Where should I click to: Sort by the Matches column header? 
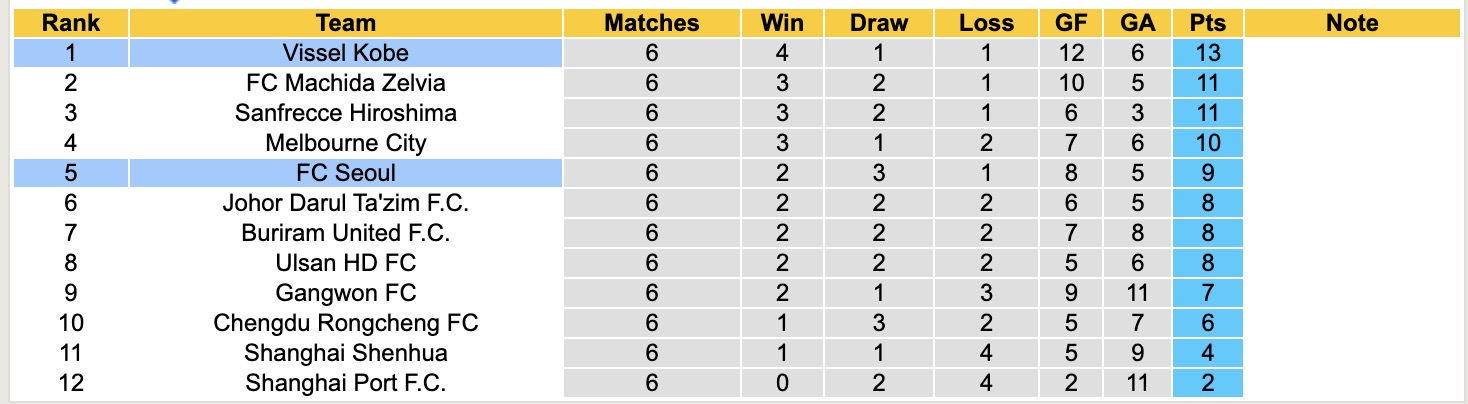[x=652, y=23]
